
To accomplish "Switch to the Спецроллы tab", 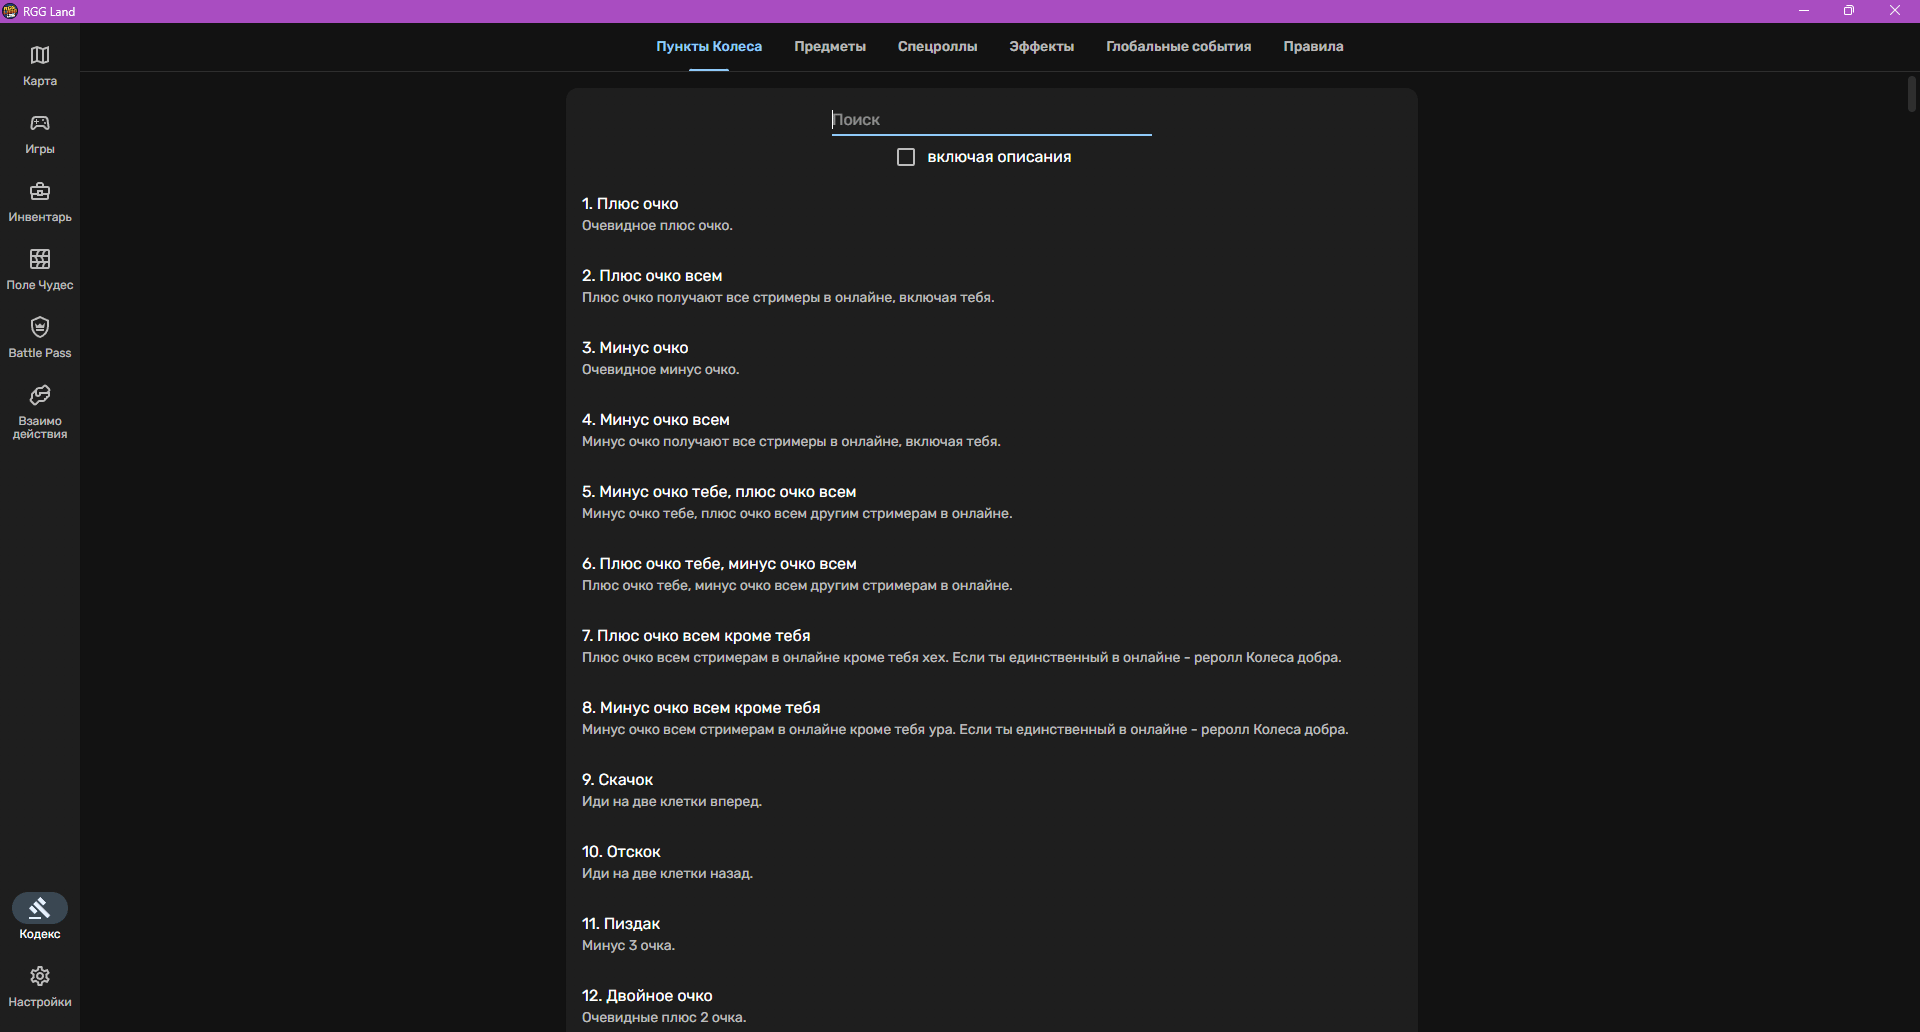I will click(x=937, y=46).
